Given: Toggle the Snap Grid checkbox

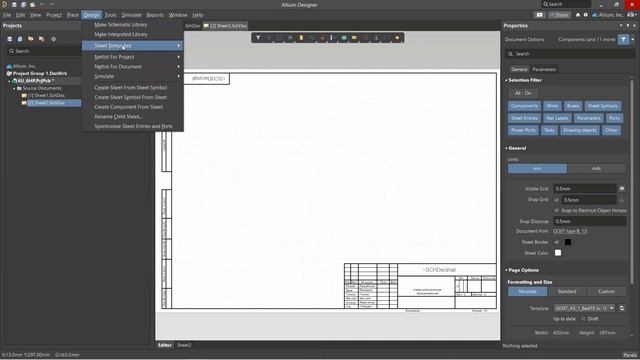Looking at the screenshot, I should click(557, 200).
